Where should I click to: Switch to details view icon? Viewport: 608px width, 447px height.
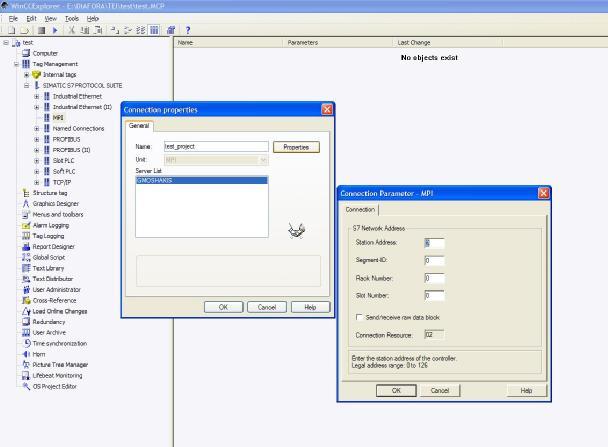coord(154,30)
